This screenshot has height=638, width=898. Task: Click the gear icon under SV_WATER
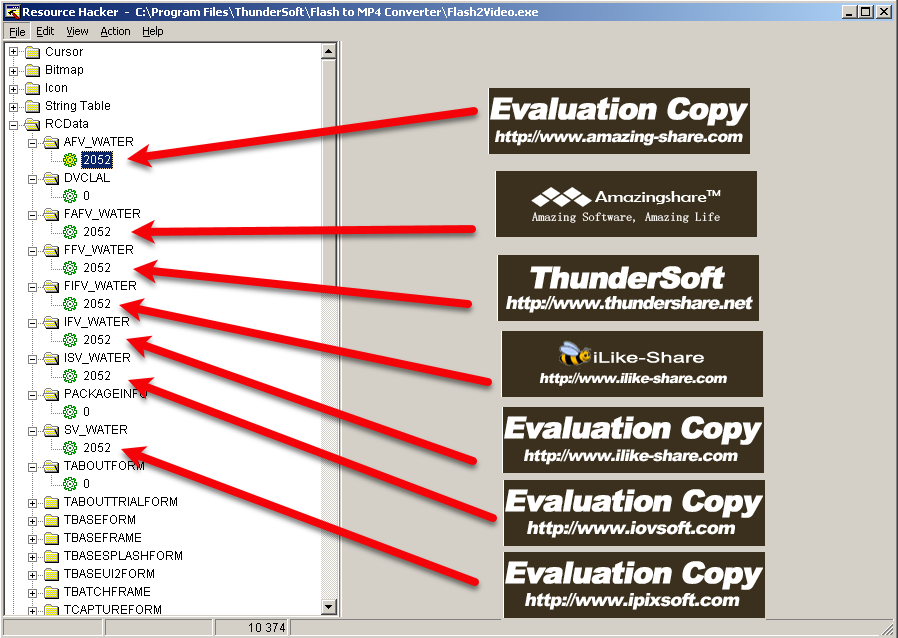tap(70, 448)
